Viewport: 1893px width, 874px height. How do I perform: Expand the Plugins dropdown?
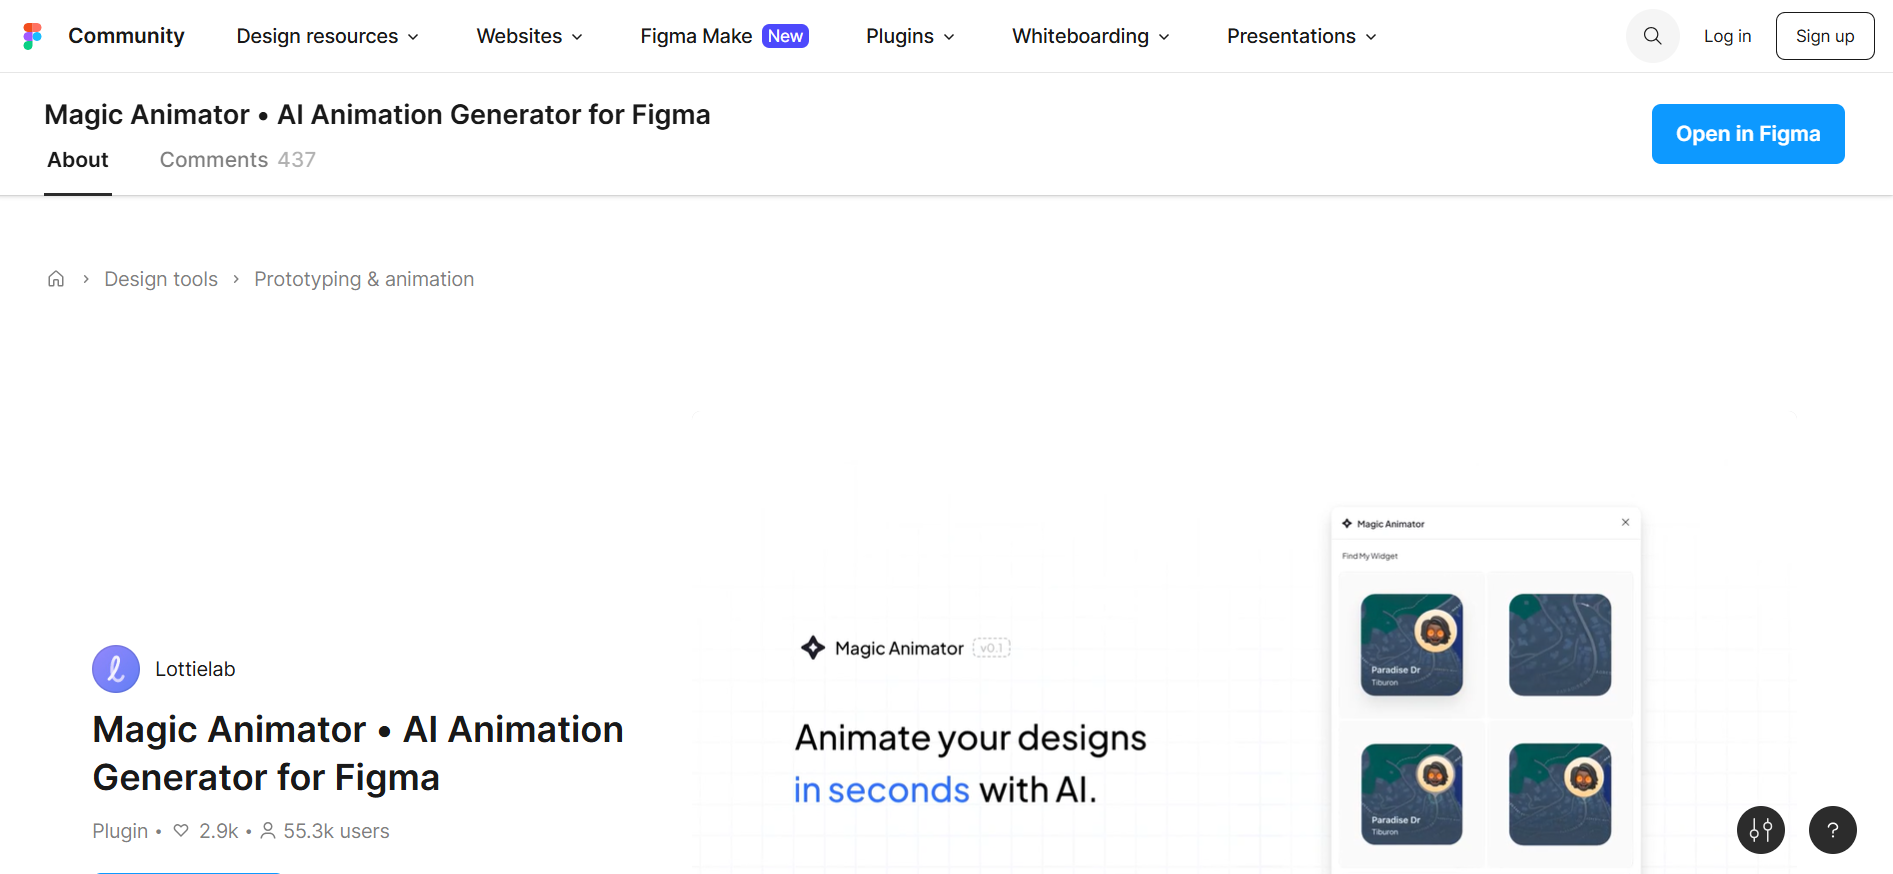pos(910,36)
